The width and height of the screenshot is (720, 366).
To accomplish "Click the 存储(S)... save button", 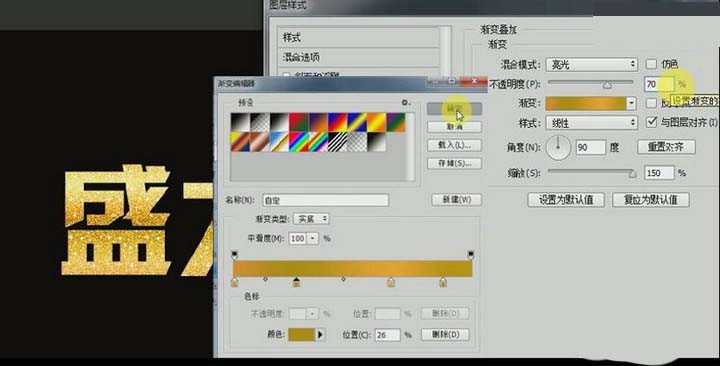I will click(x=454, y=163).
